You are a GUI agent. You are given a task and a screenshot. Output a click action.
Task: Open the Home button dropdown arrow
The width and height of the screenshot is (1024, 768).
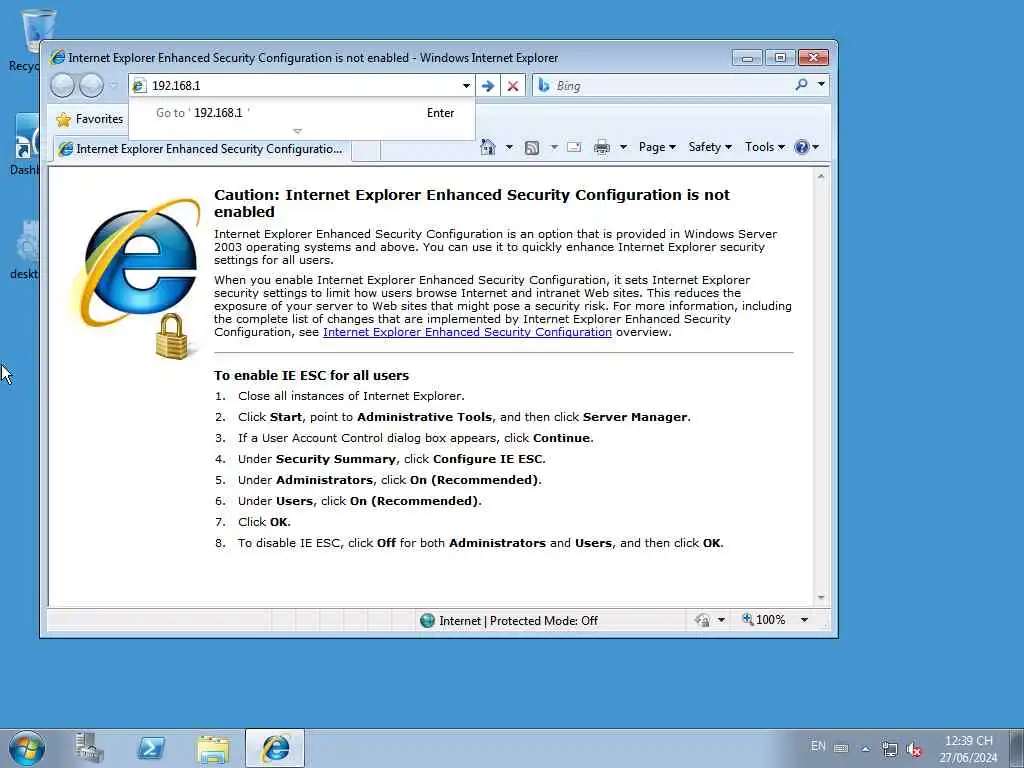pyautogui.click(x=509, y=147)
